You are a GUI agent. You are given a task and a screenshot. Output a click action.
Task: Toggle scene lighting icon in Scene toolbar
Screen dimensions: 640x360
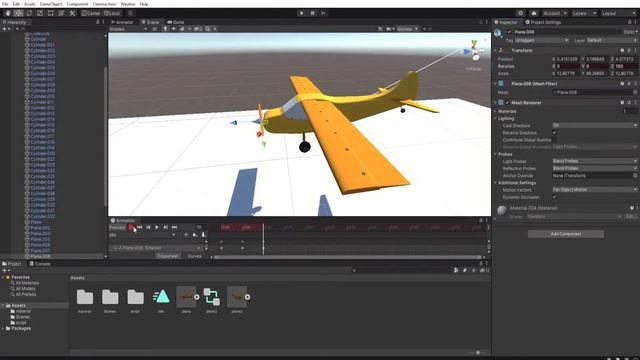click(x=166, y=29)
